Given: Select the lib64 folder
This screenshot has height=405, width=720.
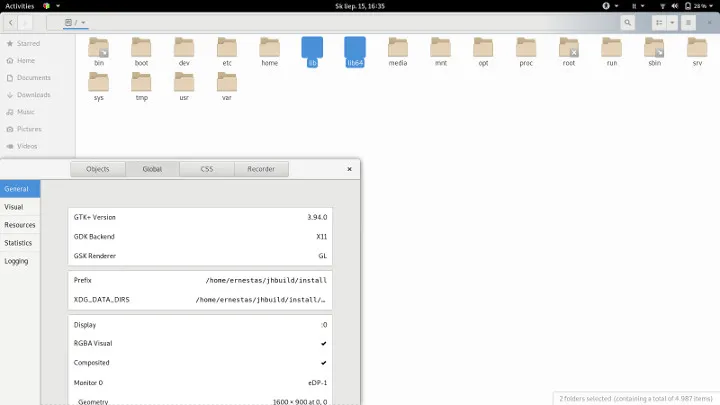Looking at the screenshot, I should (x=355, y=50).
